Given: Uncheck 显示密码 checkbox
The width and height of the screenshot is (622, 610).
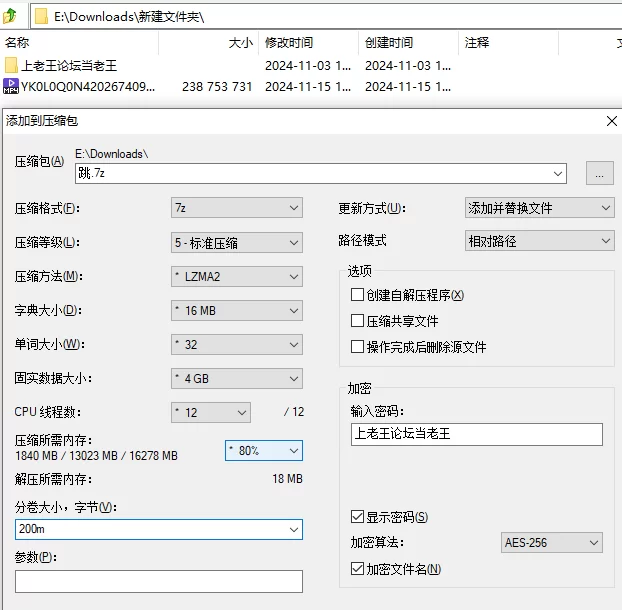Looking at the screenshot, I should [357, 517].
